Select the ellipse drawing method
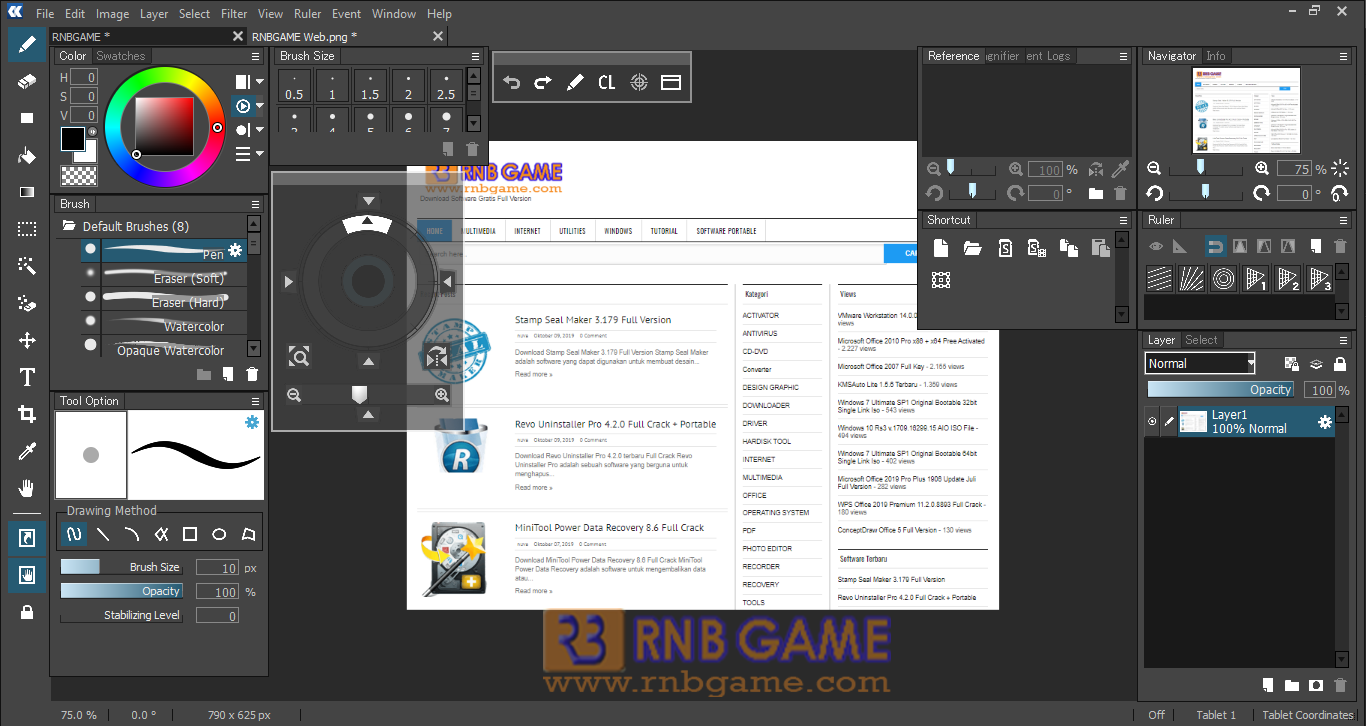Viewport: 1366px width, 726px height. (x=219, y=534)
